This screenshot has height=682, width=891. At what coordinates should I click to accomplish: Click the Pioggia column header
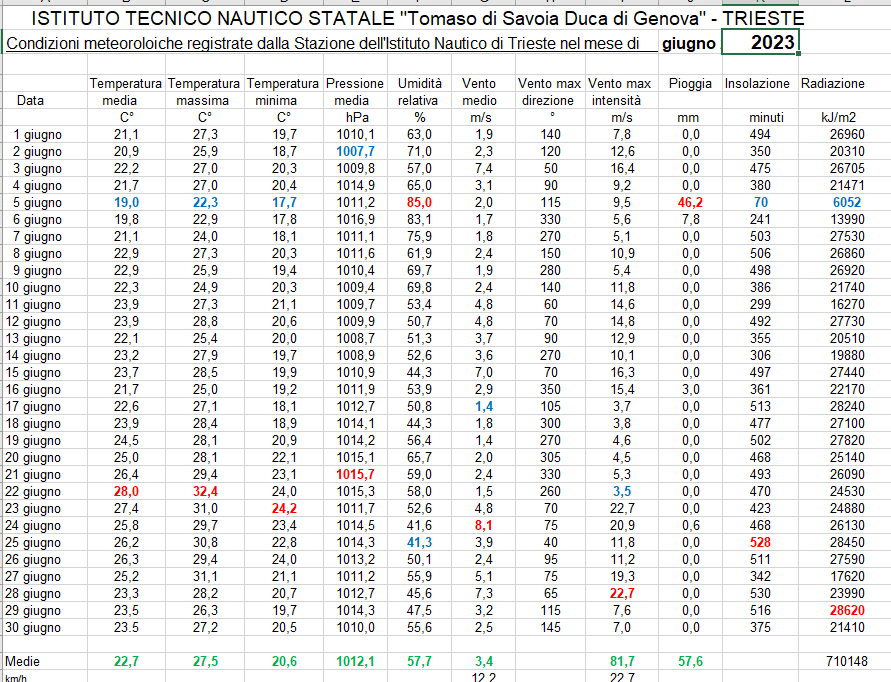[x=690, y=84]
